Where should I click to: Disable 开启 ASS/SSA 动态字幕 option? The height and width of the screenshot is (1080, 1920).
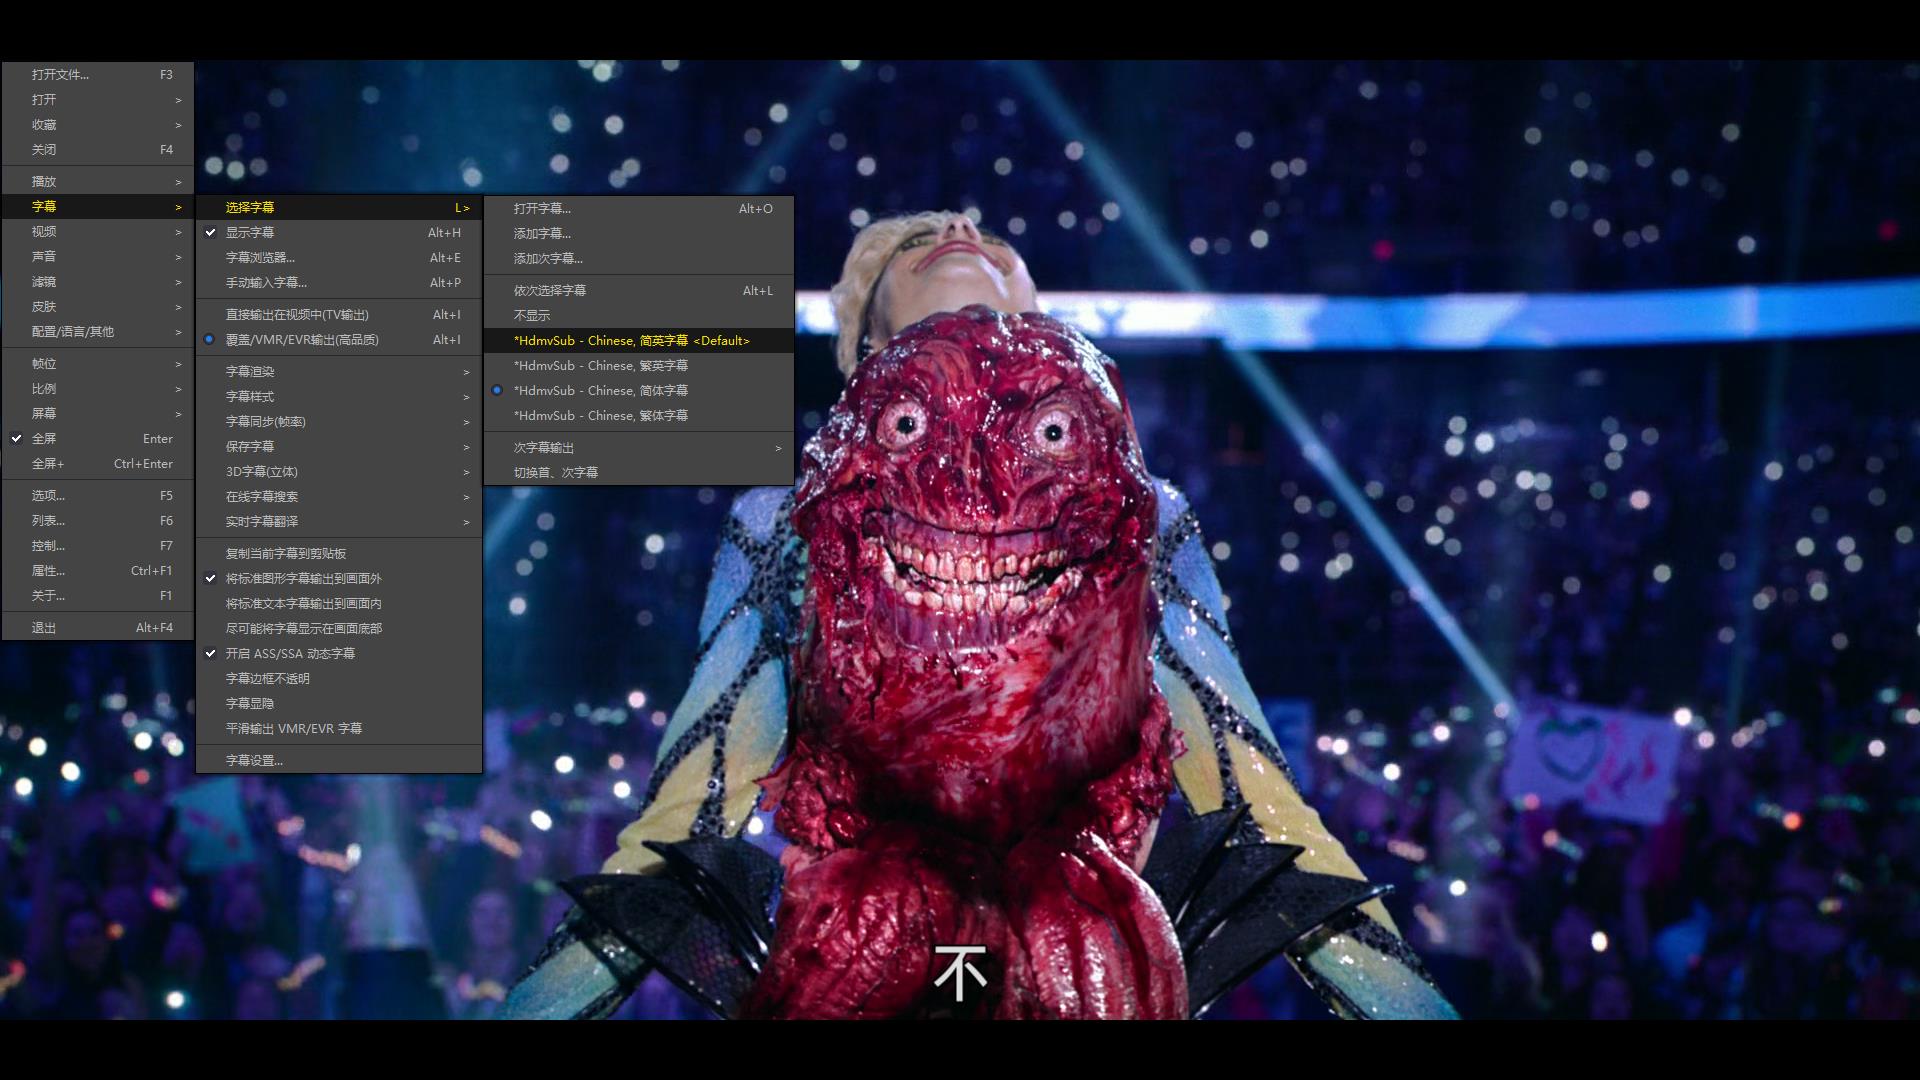[290, 653]
